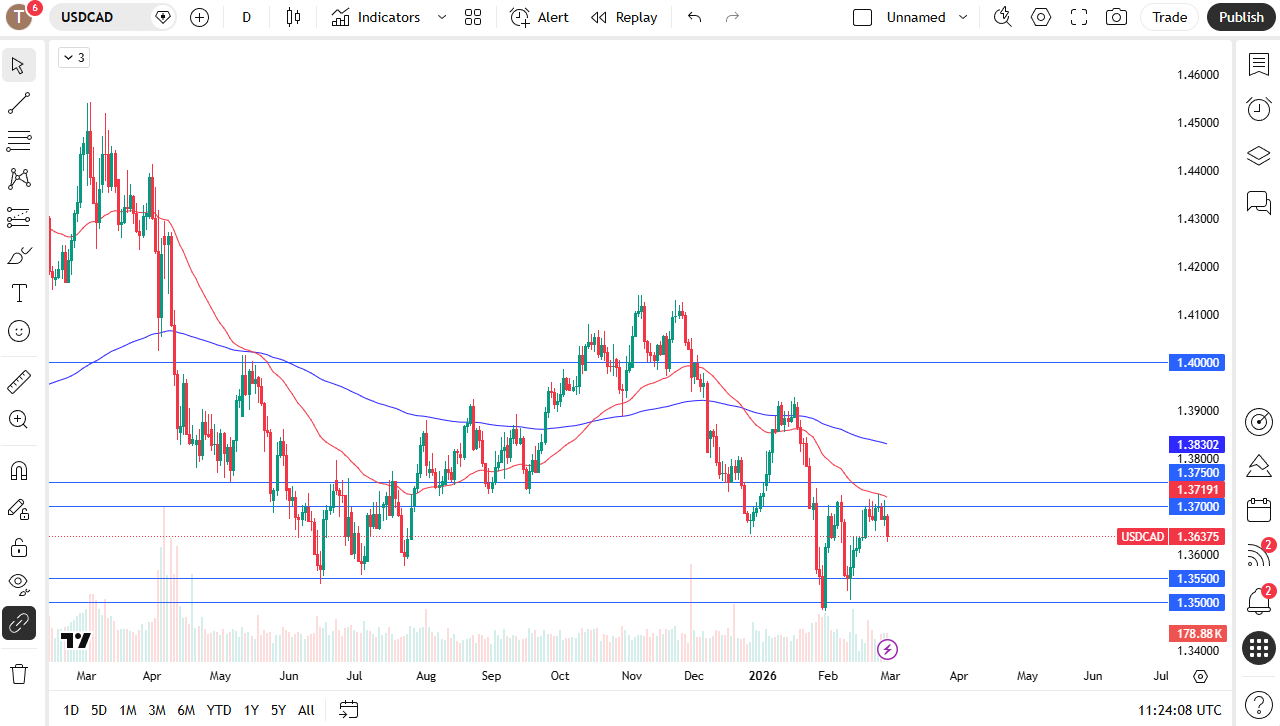Open the economic calendar sidebar icon
This screenshot has height=726, width=1280.
(1259, 510)
